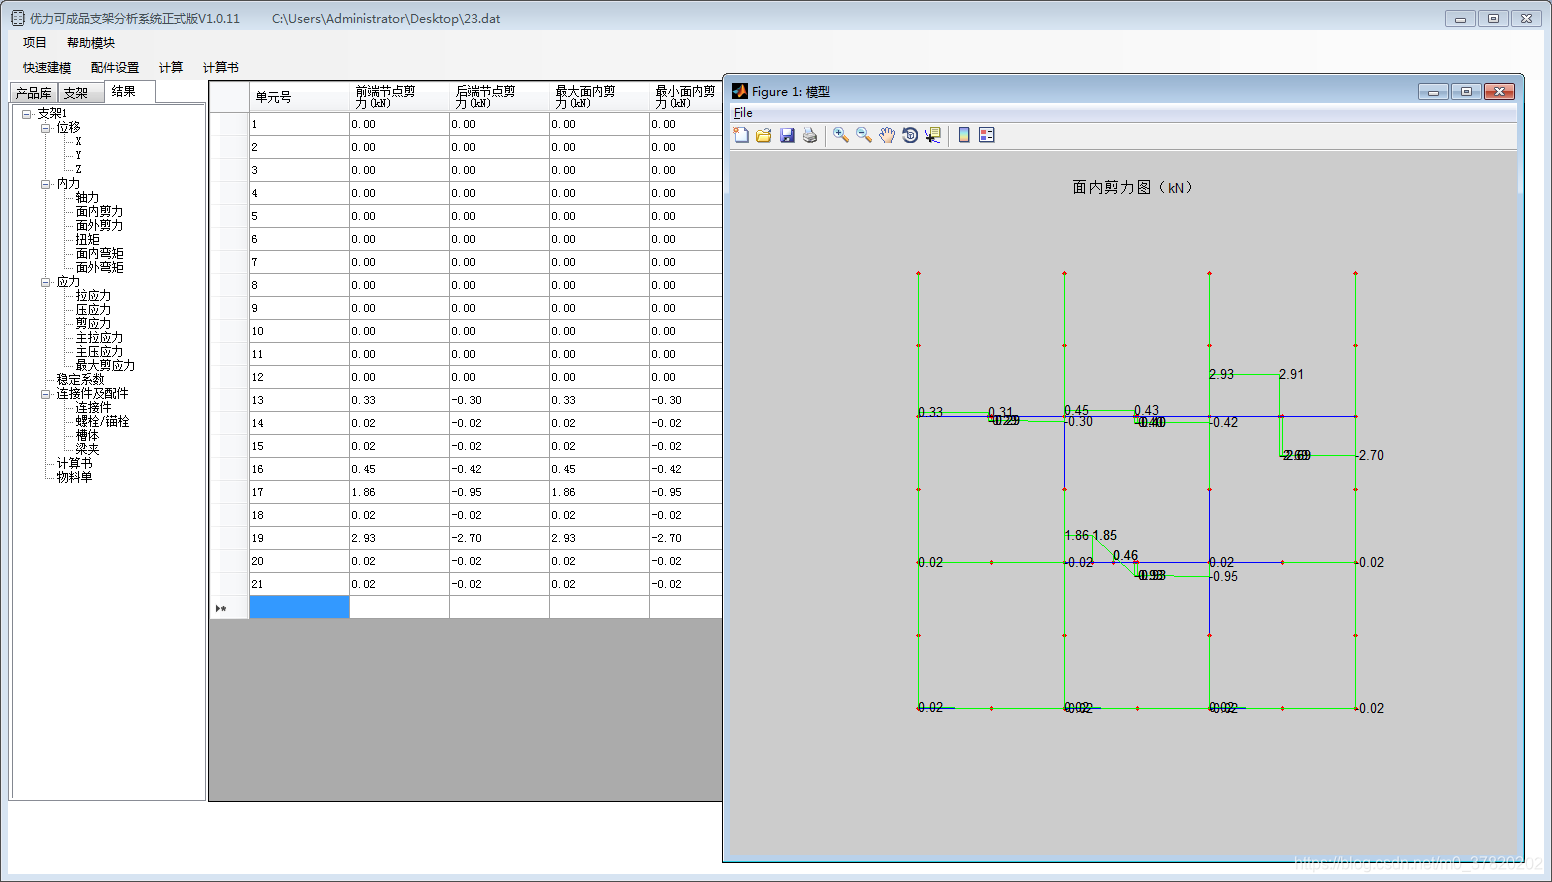1552x882 pixels.
Task: Click the 1.86 cell in row 17
Action: coord(399,492)
